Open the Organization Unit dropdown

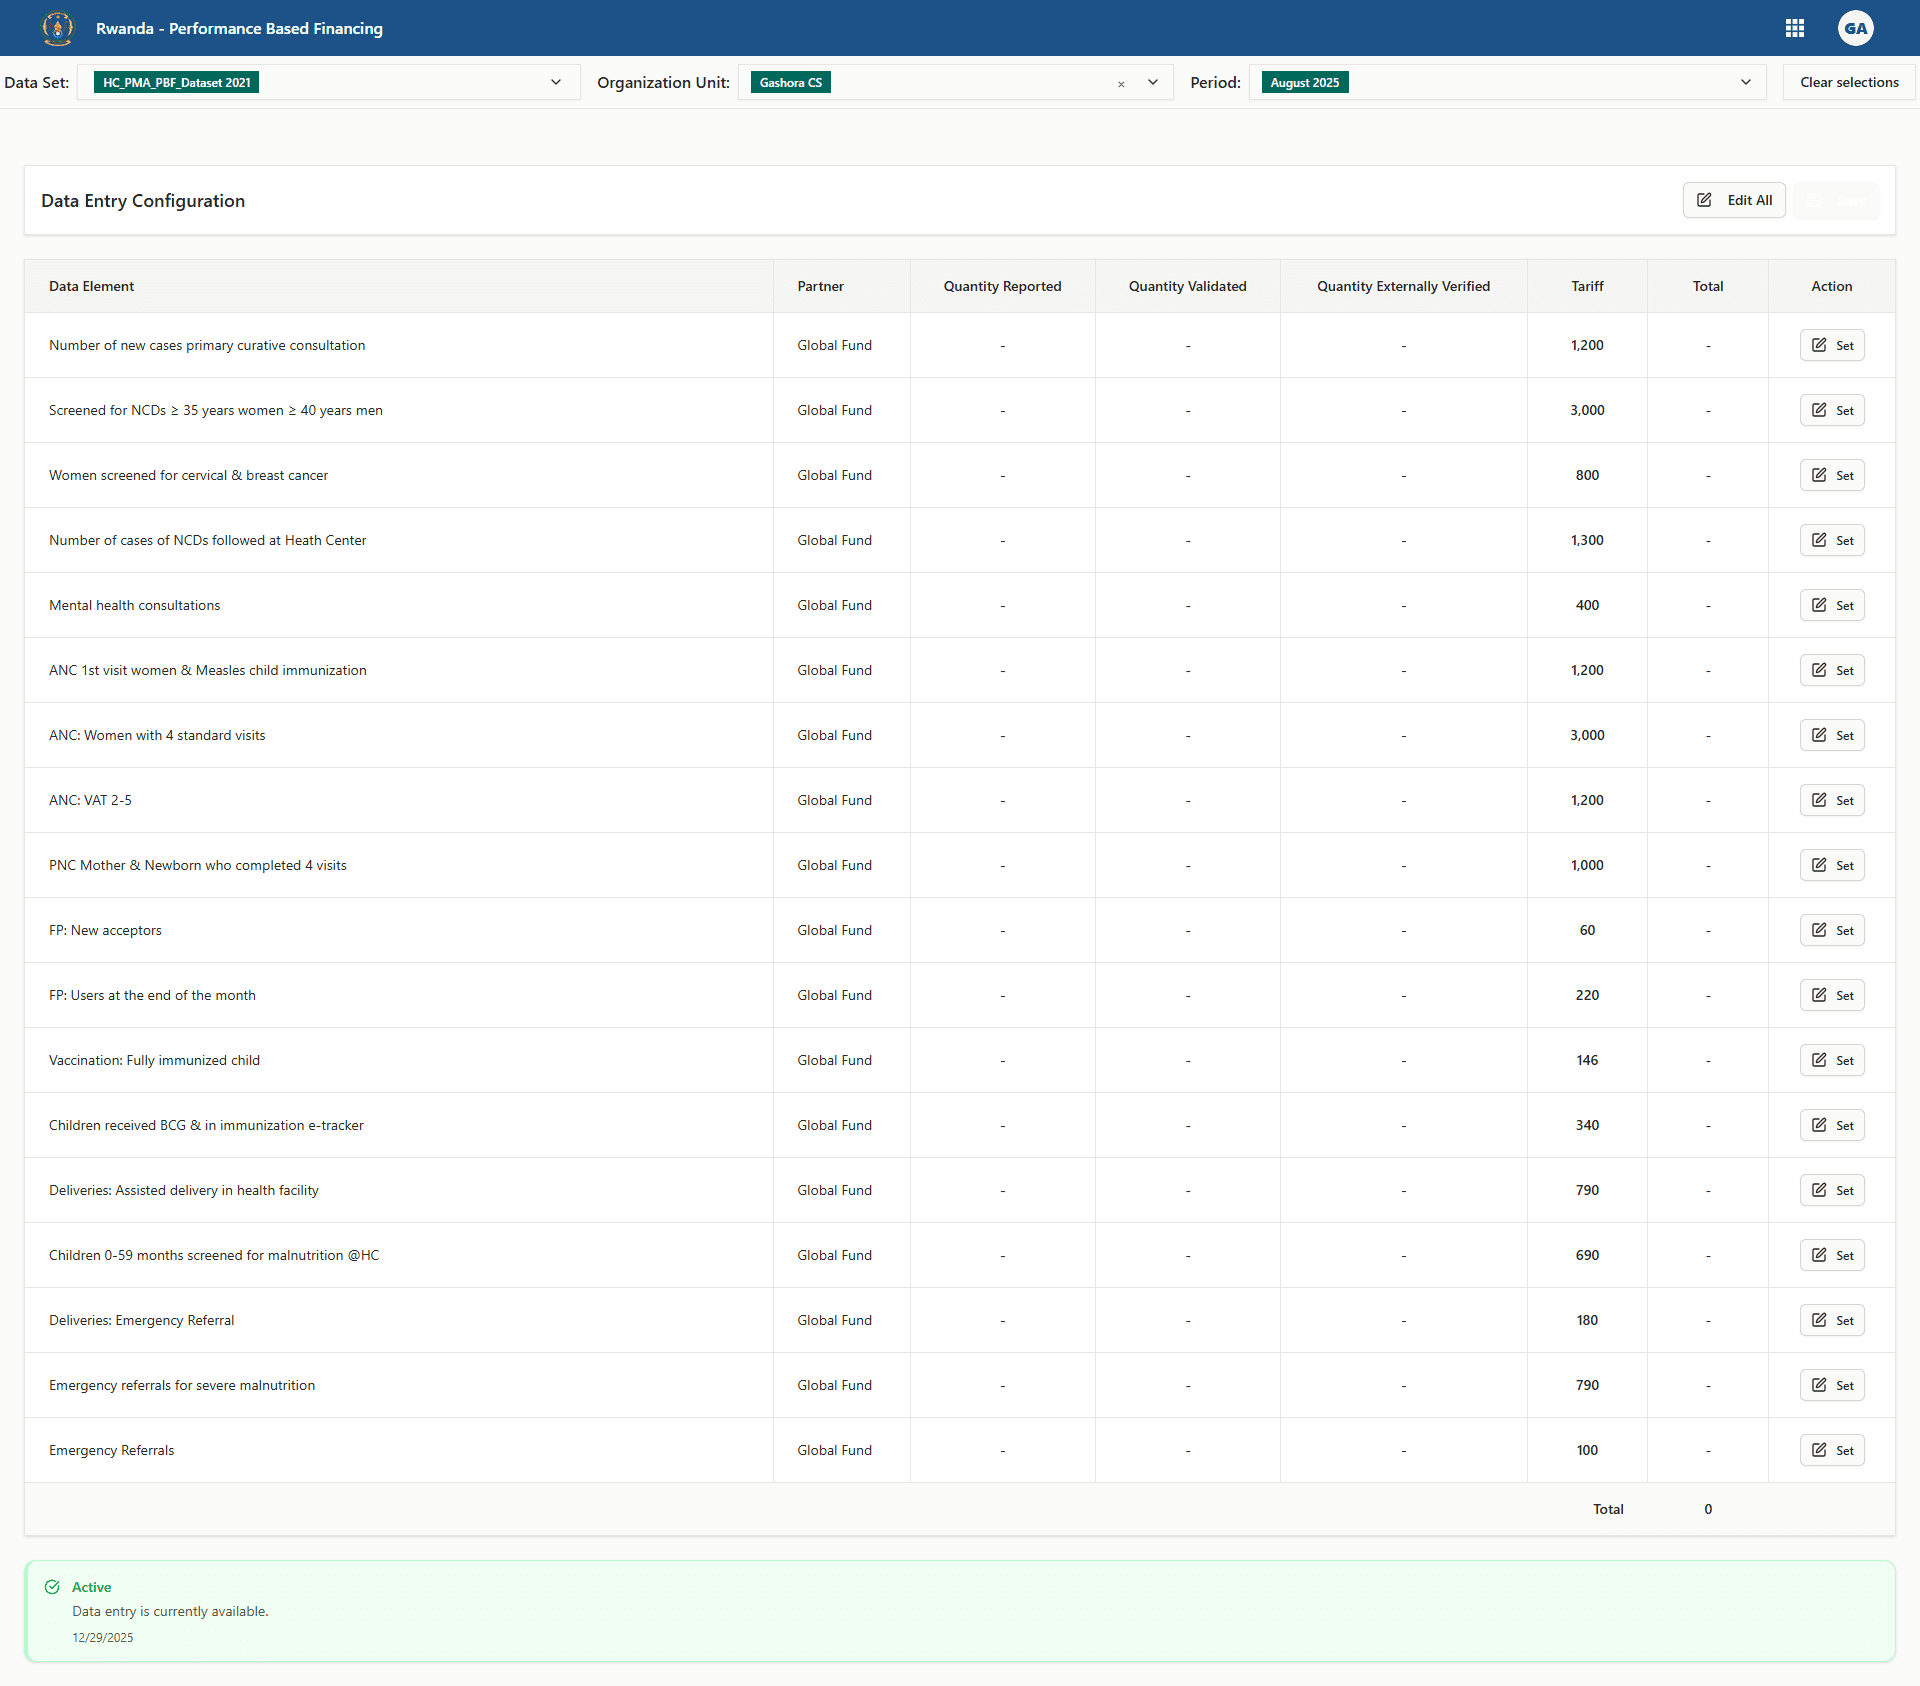coord(1153,82)
